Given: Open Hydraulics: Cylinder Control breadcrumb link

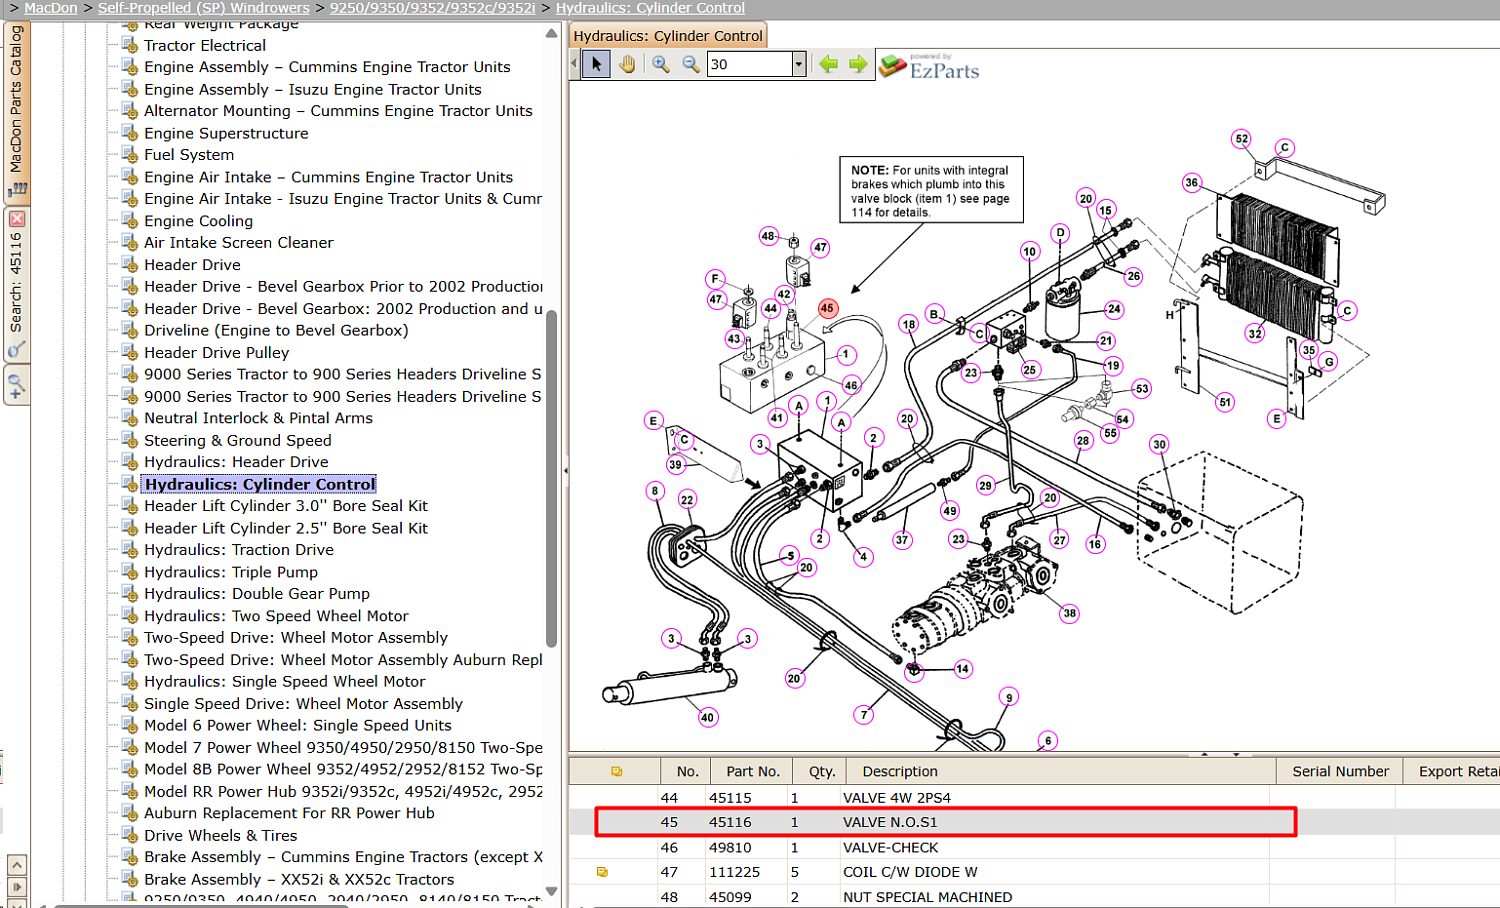Looking at the screenshot, I should (650, 8).
